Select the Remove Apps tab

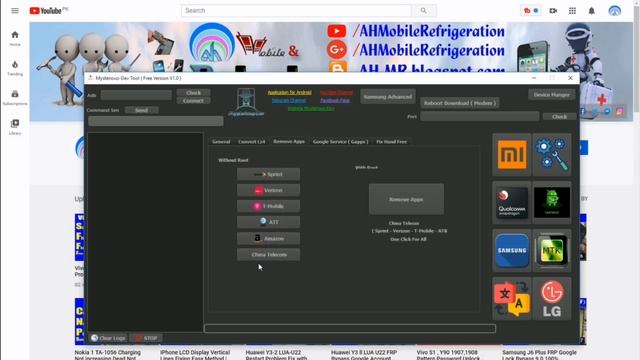[x=289, y=141]
